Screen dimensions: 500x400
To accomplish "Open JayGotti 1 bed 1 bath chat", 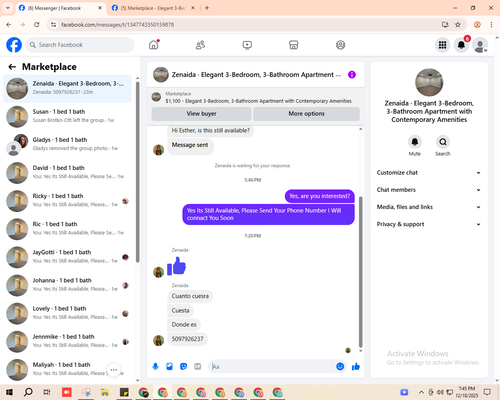I will 68,257.
